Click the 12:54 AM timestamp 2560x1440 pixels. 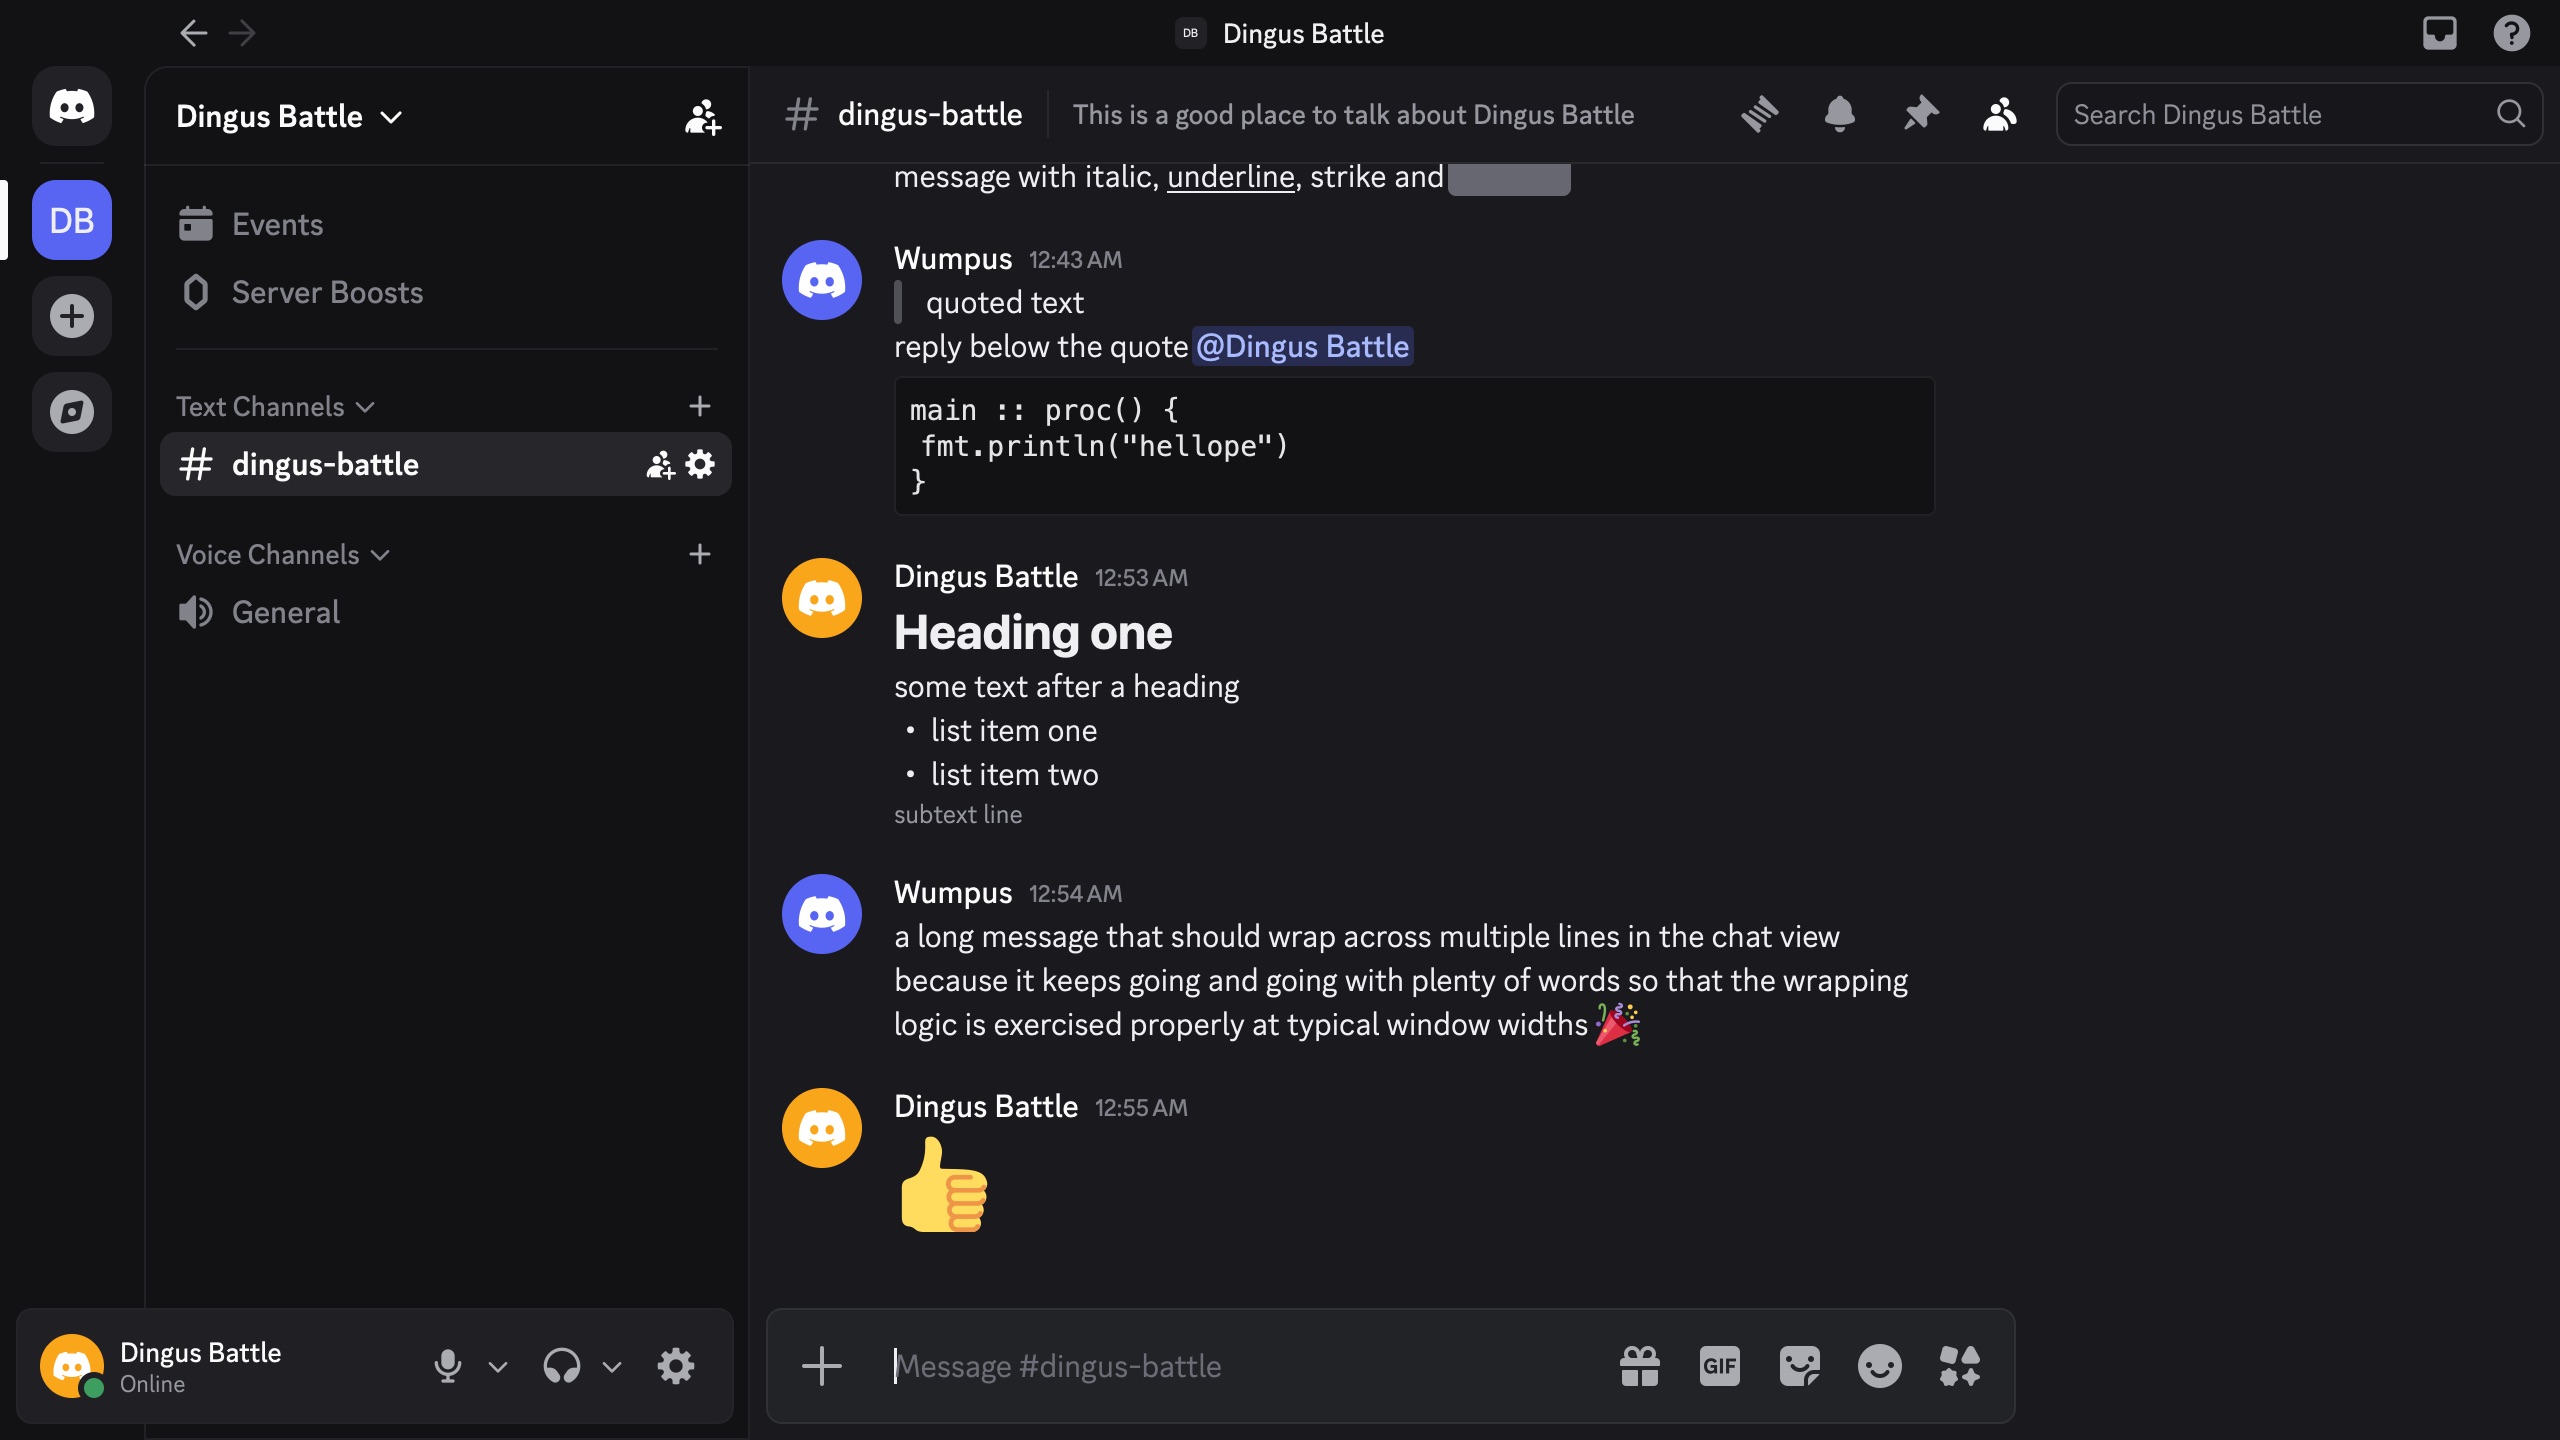click(1075, 894)
